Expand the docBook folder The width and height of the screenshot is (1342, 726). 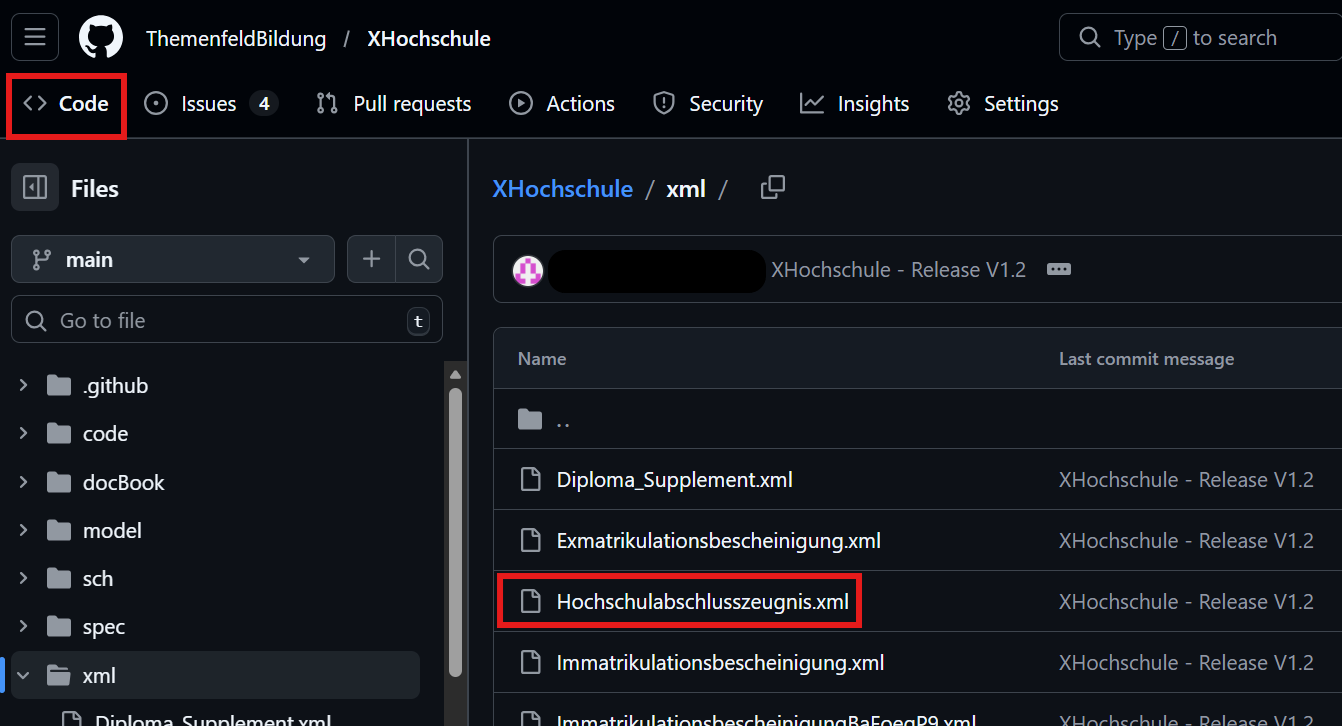coord(23,482)
